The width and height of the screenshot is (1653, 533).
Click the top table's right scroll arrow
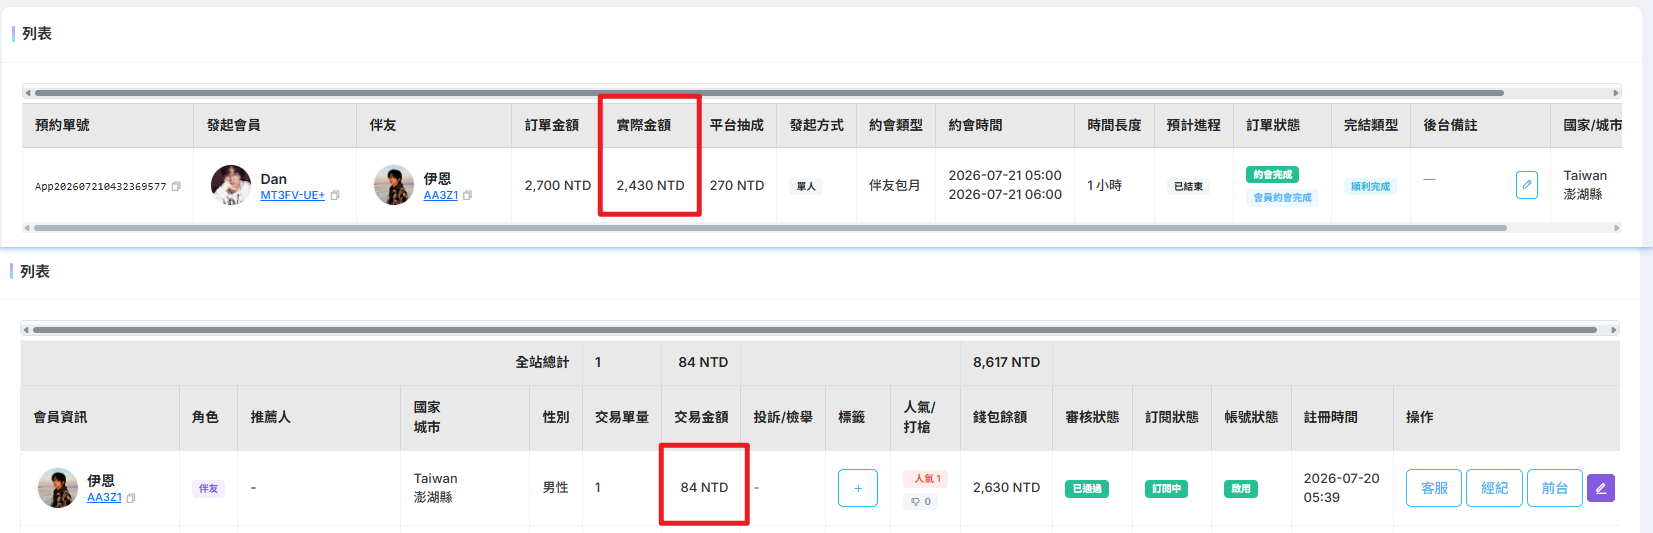click(x=1615, y=93)
